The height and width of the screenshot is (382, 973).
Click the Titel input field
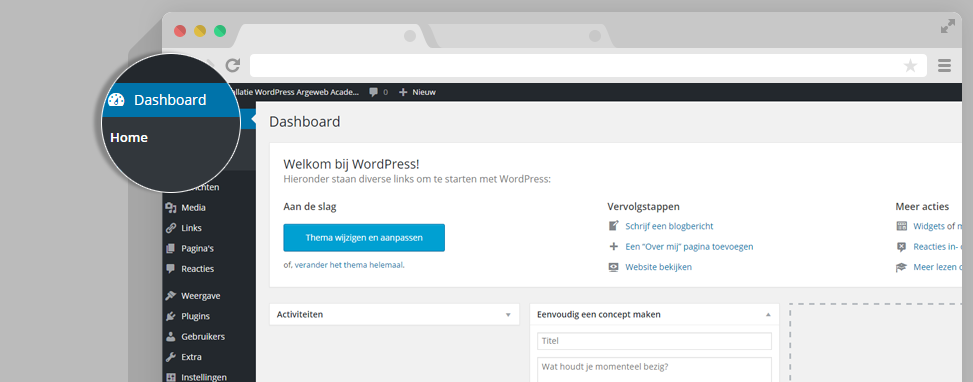coord(655,341)
